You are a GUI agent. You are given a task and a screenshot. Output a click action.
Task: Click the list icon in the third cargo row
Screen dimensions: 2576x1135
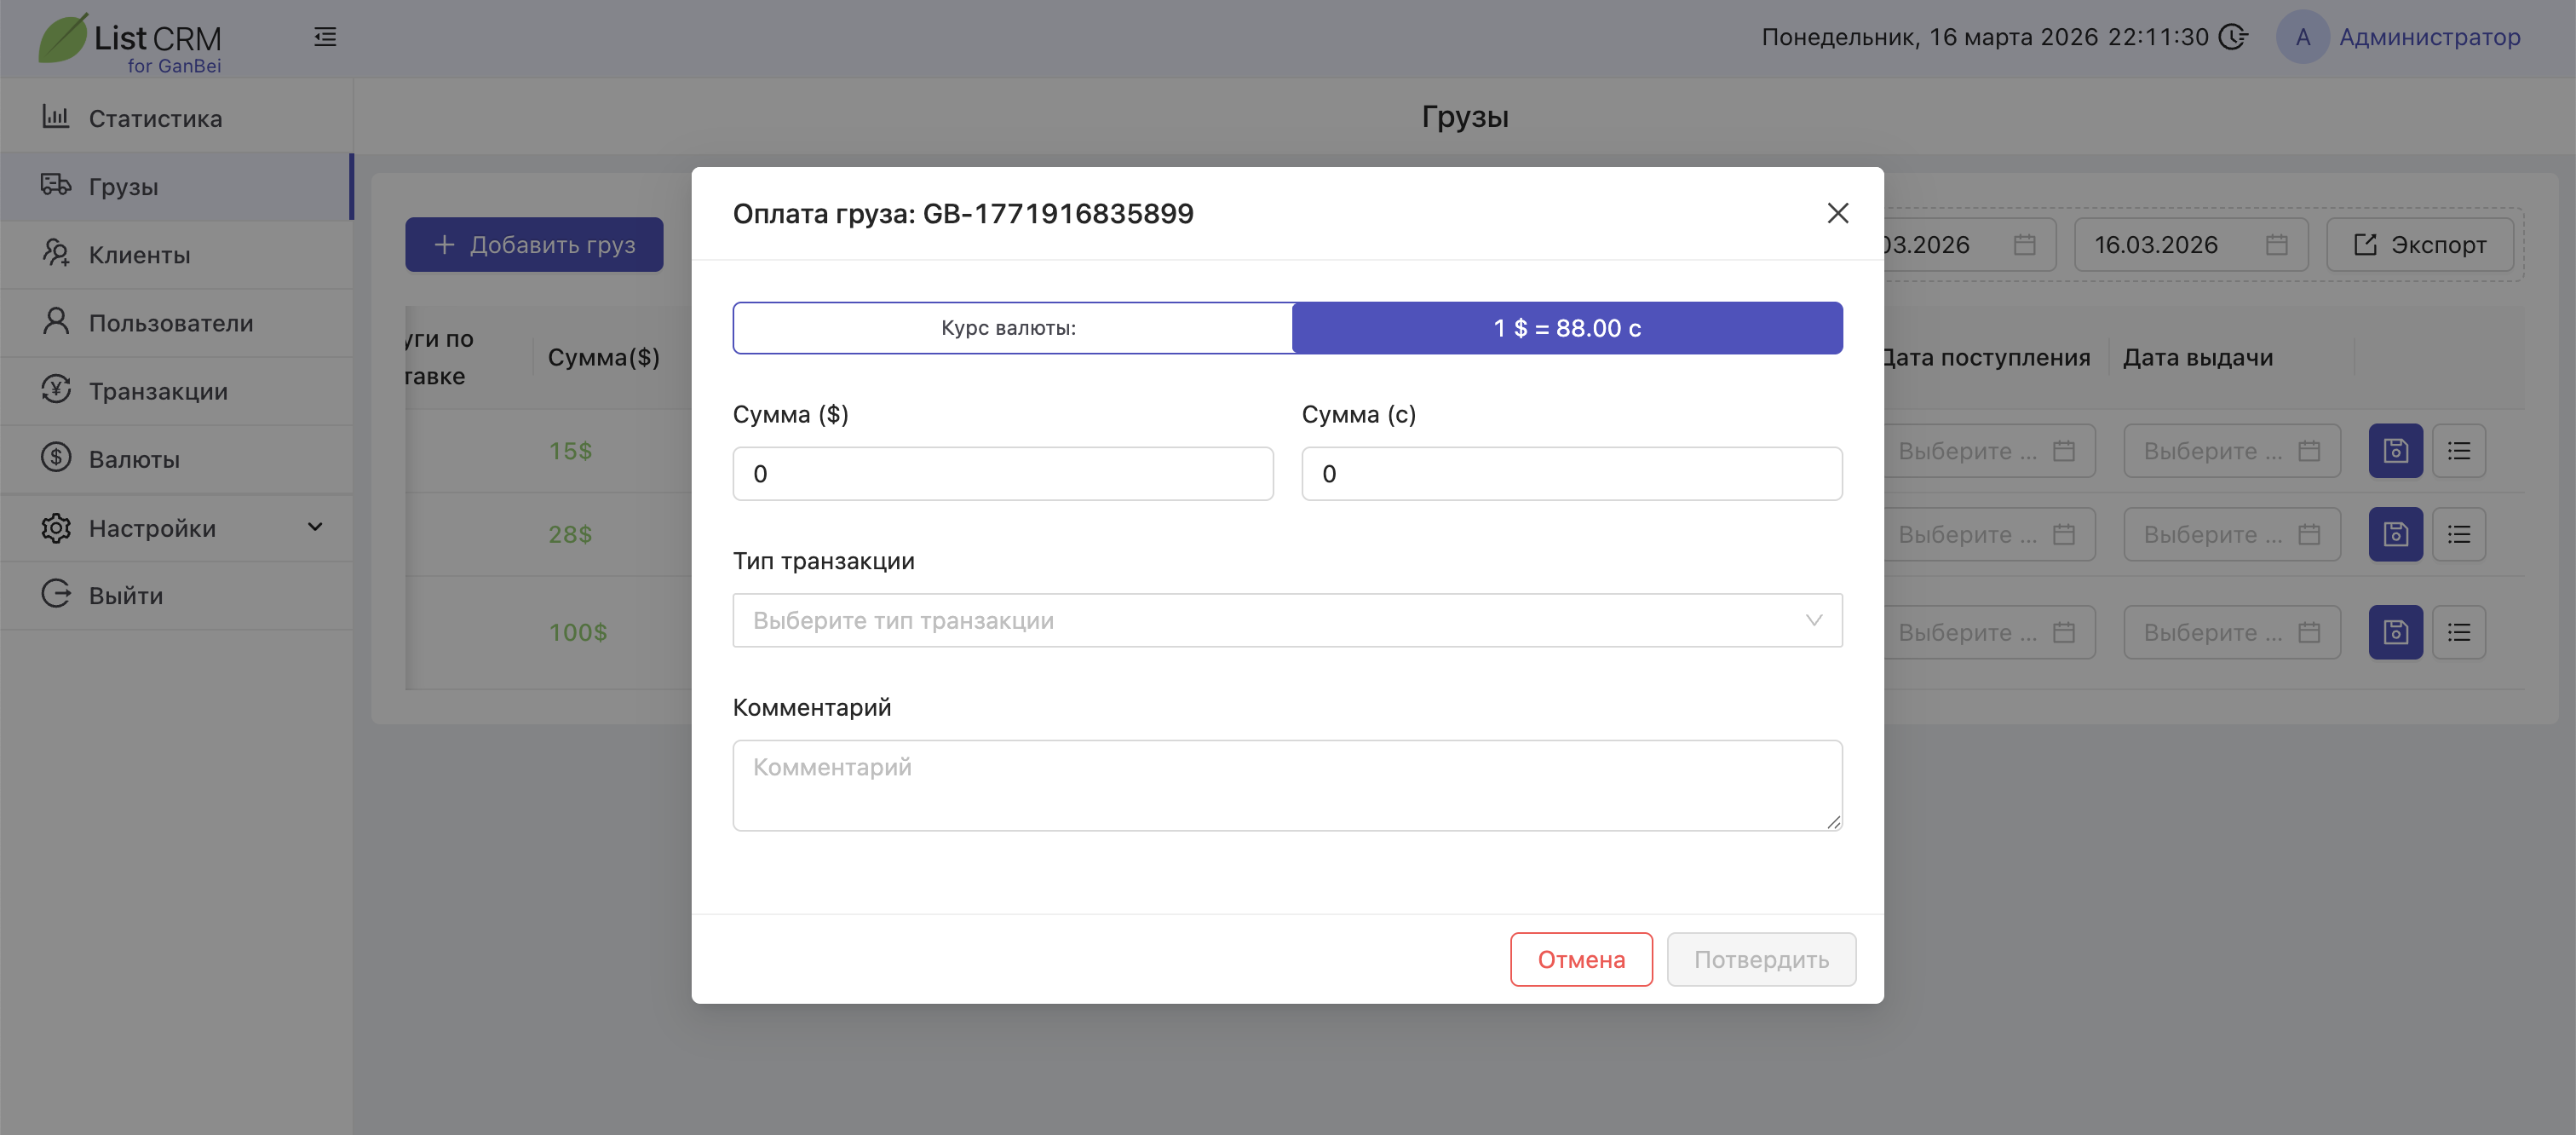tap(2458, 632)
